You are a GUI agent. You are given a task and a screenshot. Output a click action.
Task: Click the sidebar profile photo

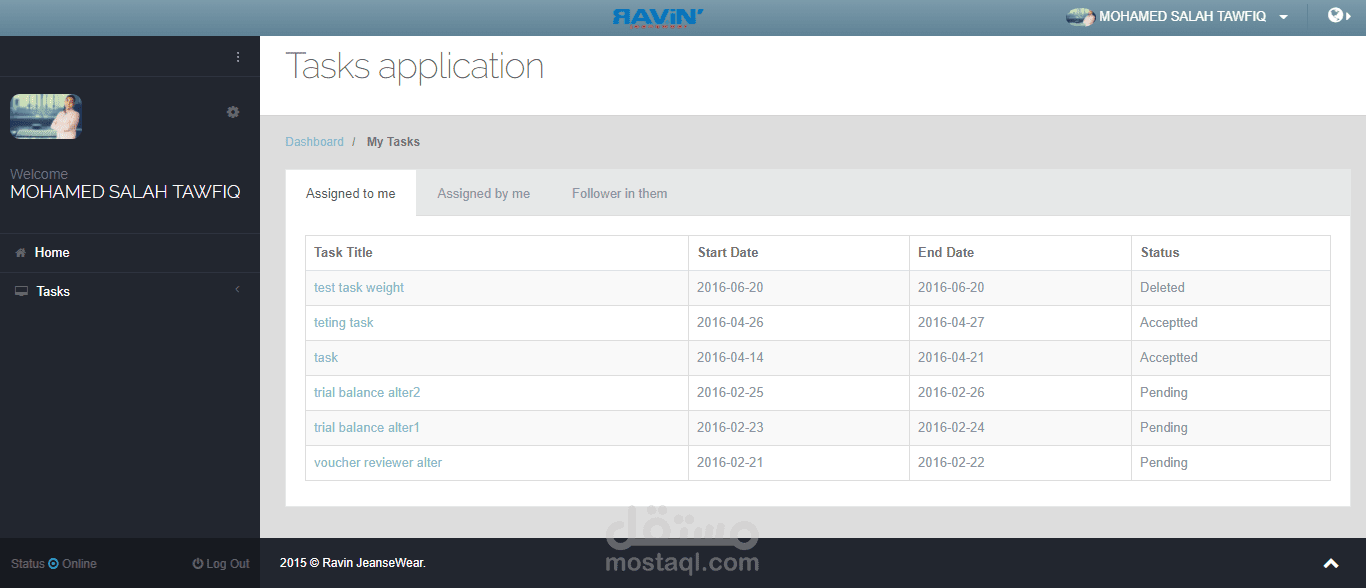click(x=46, y=116)
